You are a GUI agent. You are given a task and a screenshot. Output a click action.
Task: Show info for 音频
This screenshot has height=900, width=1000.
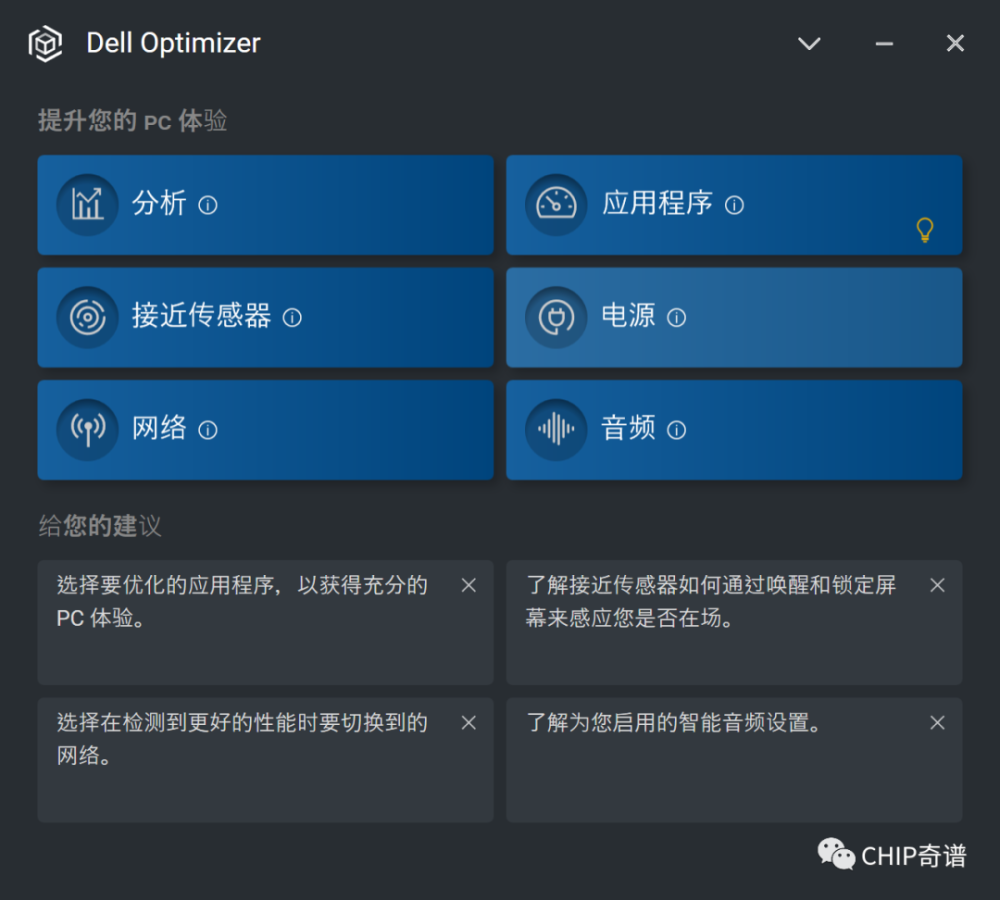pos(677,430)
